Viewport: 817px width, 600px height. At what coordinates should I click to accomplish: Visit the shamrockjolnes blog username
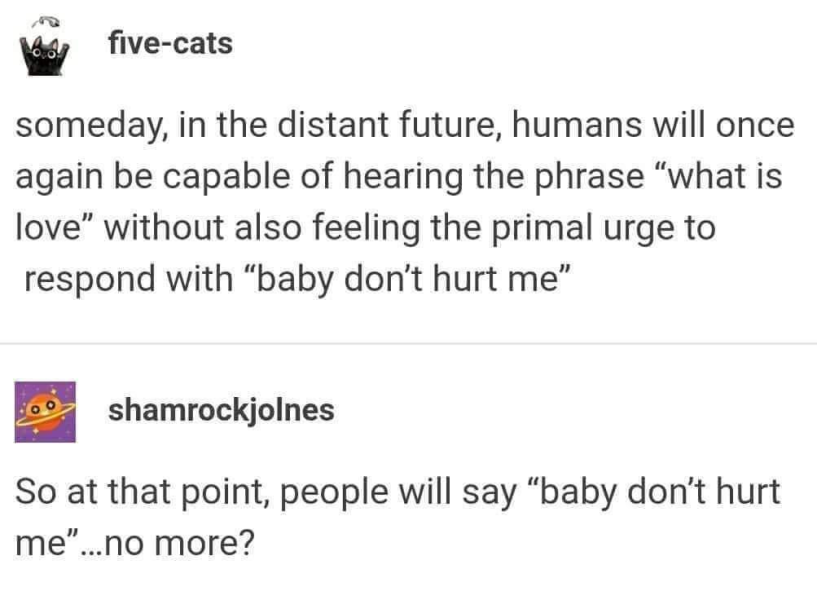click(221, 410)
